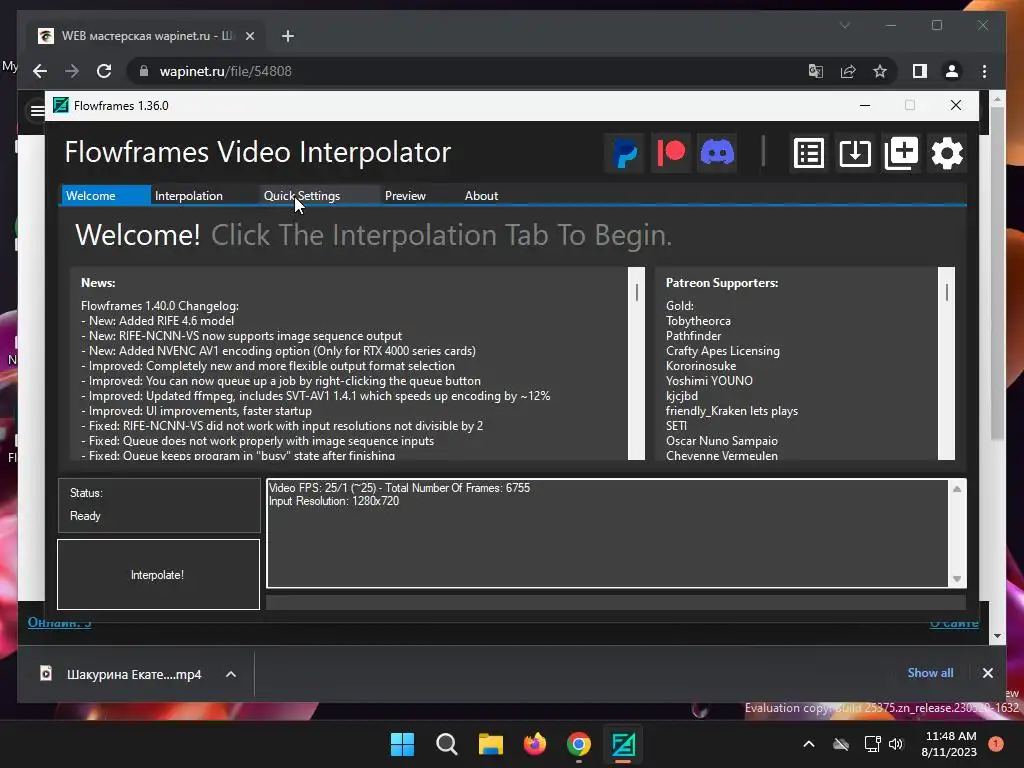Click Chrome's forward navigation arrow
Screen dimensions: 1024x768
pyautogui.click(x=72, y=71)
